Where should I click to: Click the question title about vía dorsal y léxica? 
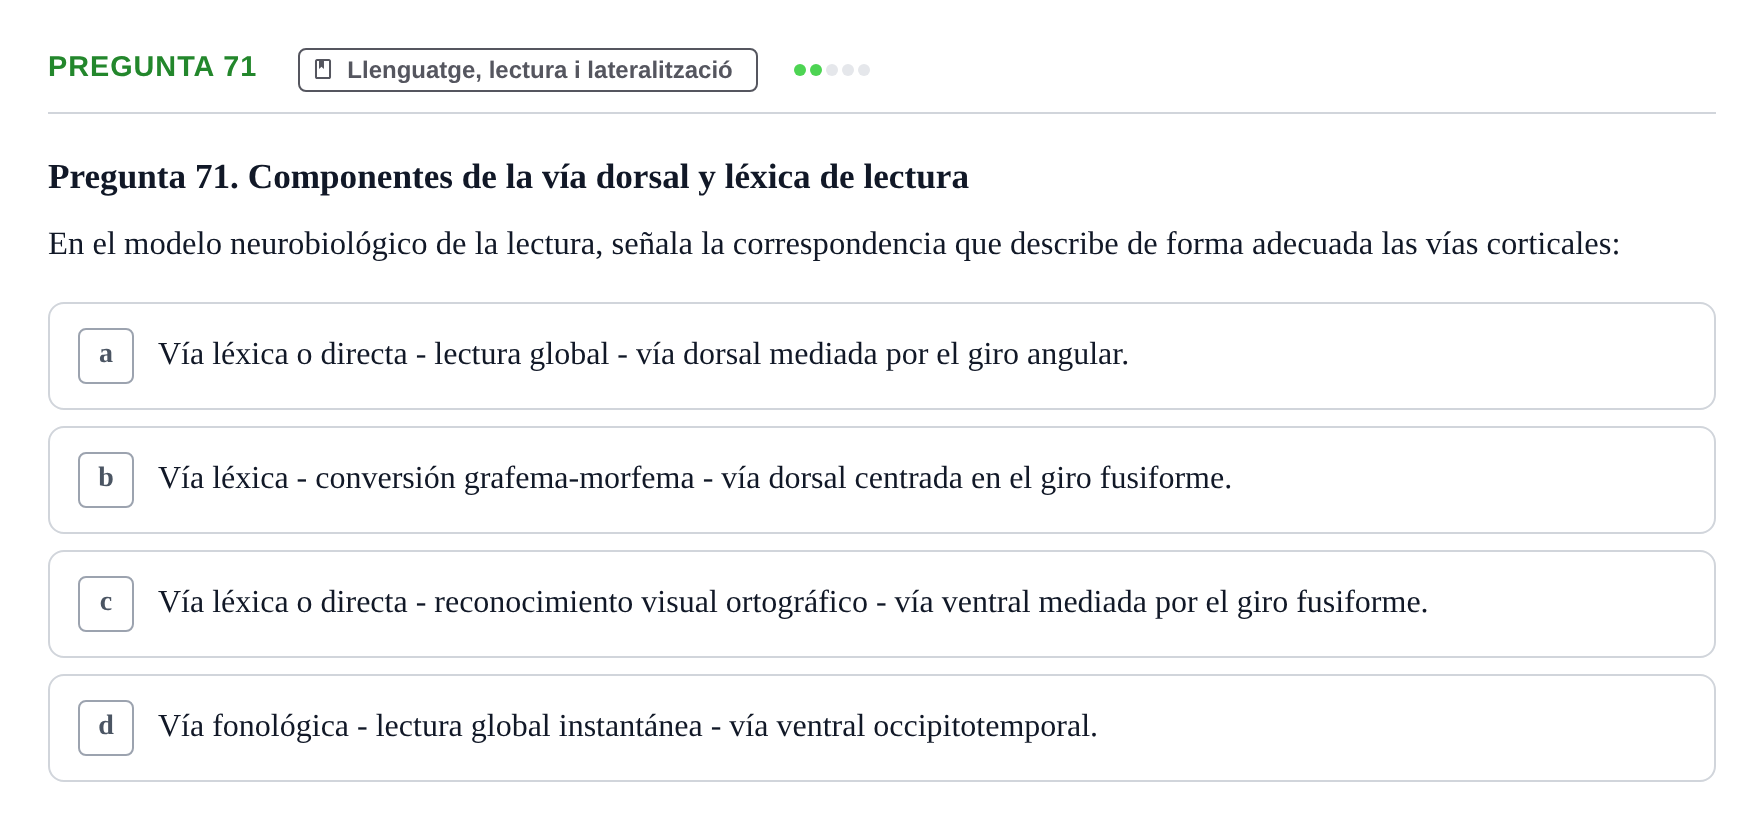(x=508, y=177)
